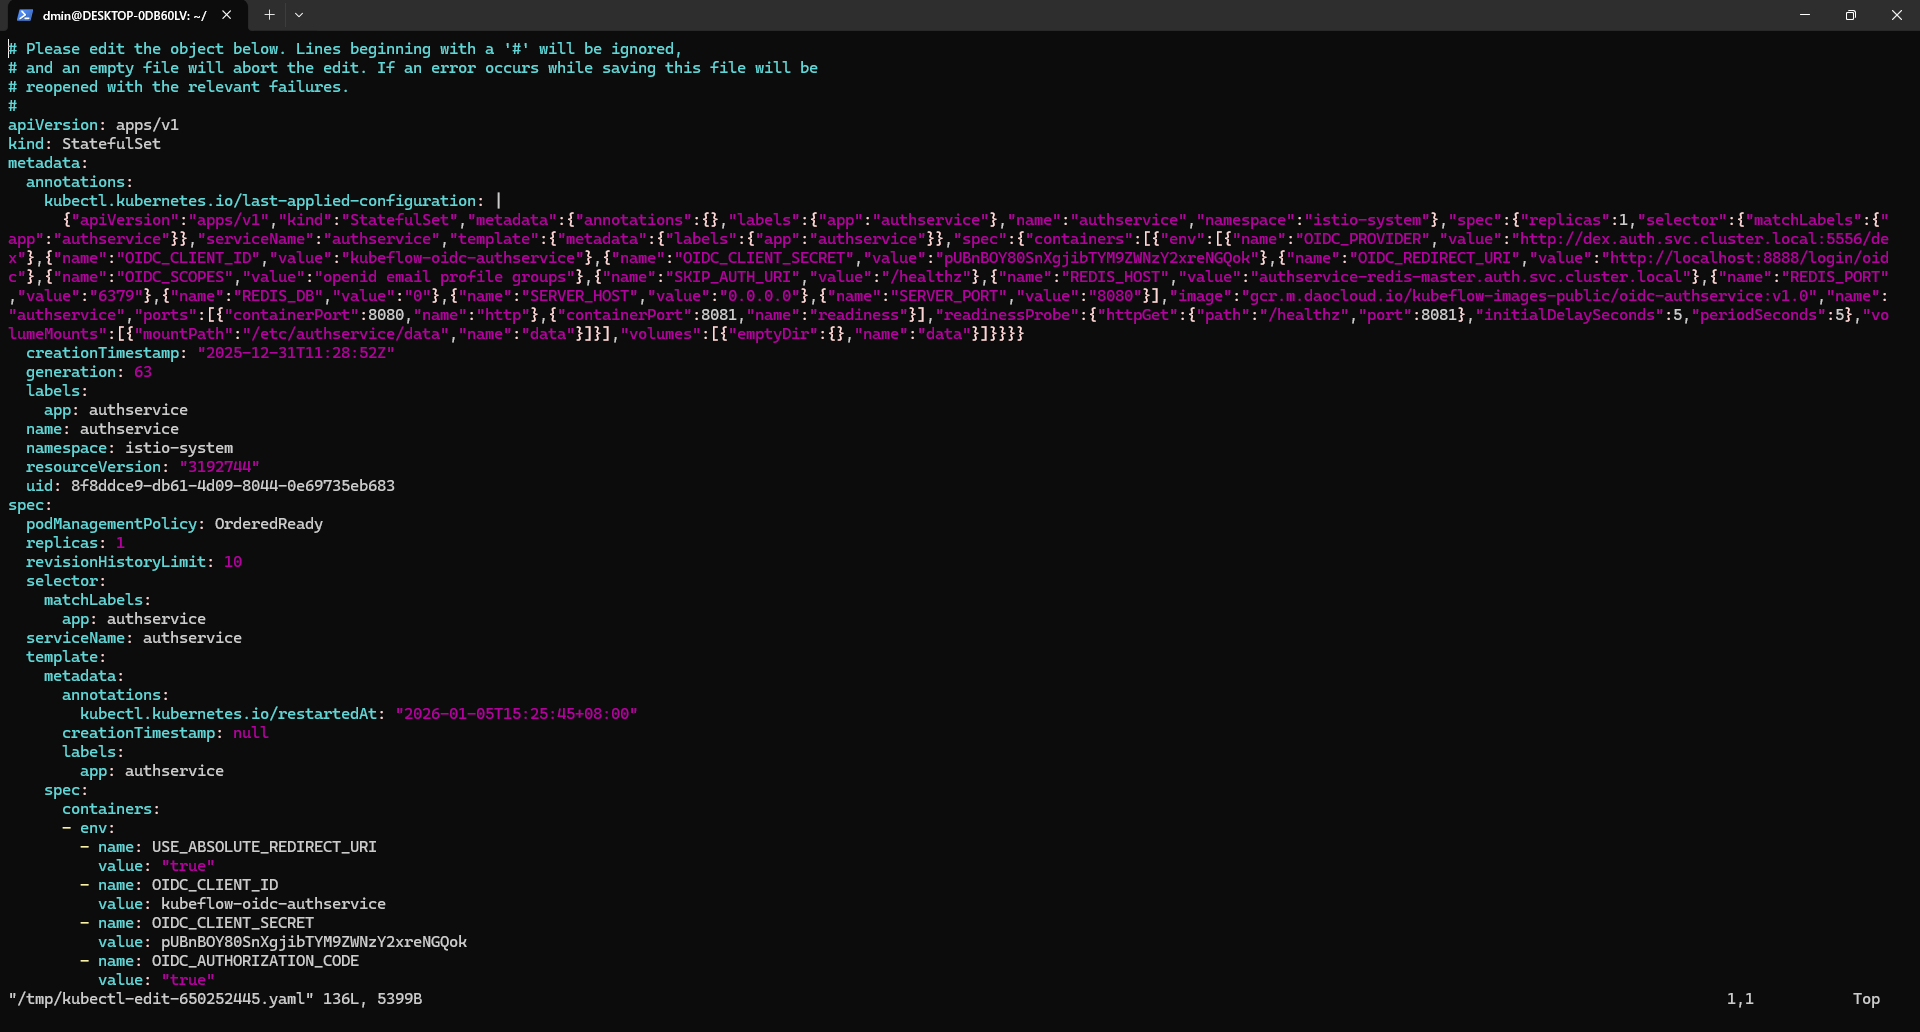Click the 'namespace: istio-system' line

[129, 448]
